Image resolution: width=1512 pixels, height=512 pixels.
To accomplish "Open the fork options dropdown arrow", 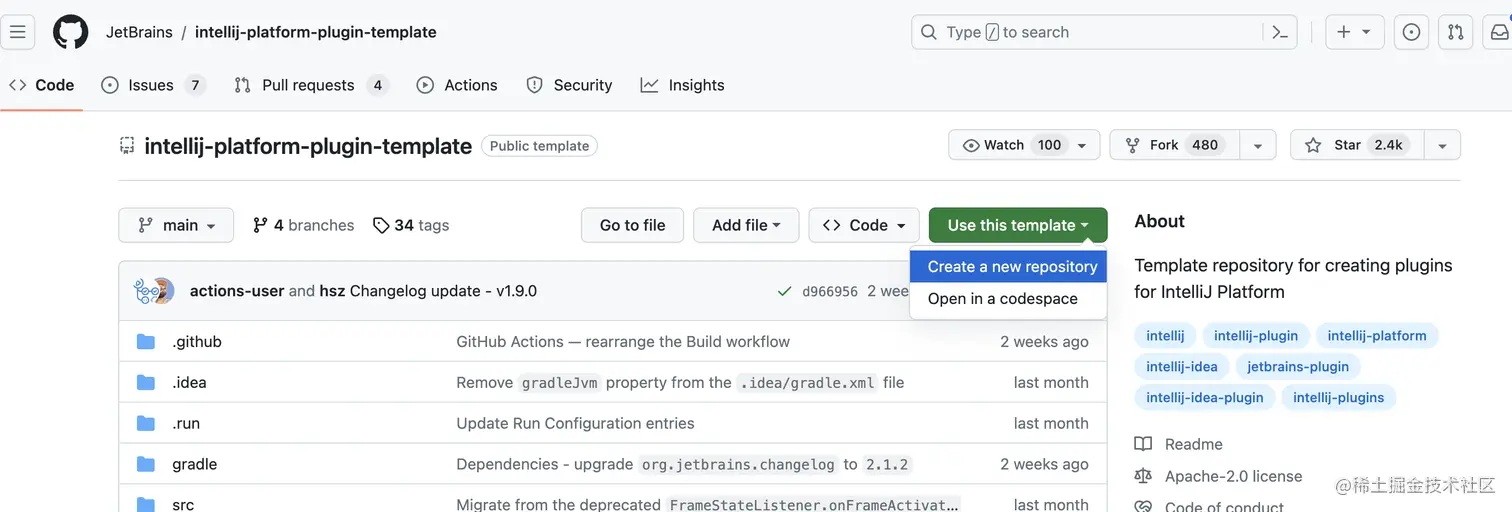I will pos(1258,145).
